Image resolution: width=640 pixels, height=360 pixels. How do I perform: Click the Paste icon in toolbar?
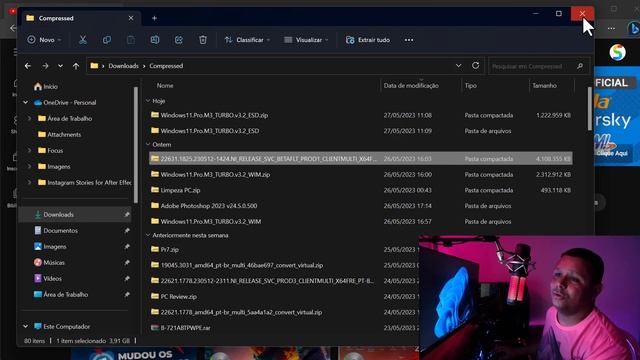pos(131,40)
